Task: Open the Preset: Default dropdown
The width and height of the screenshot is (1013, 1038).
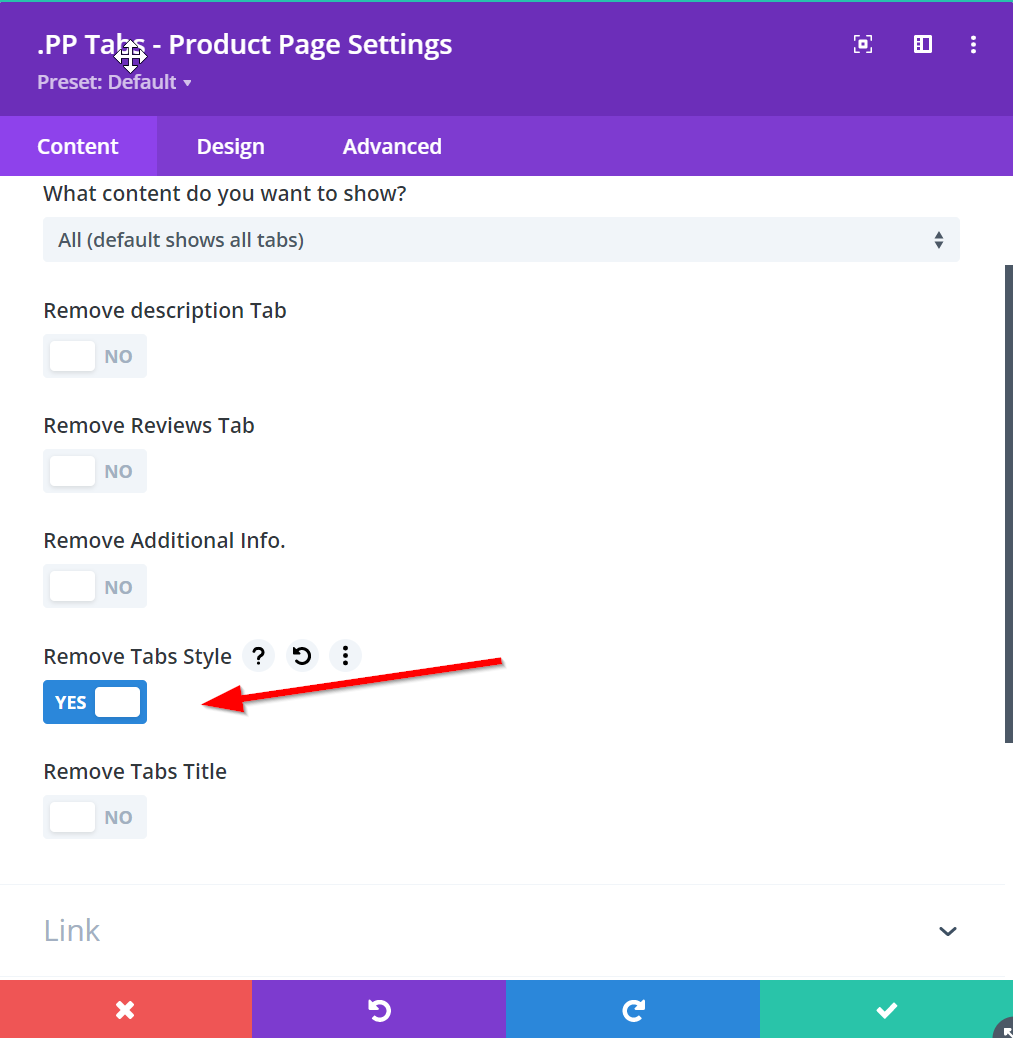Action: point(114,82)
